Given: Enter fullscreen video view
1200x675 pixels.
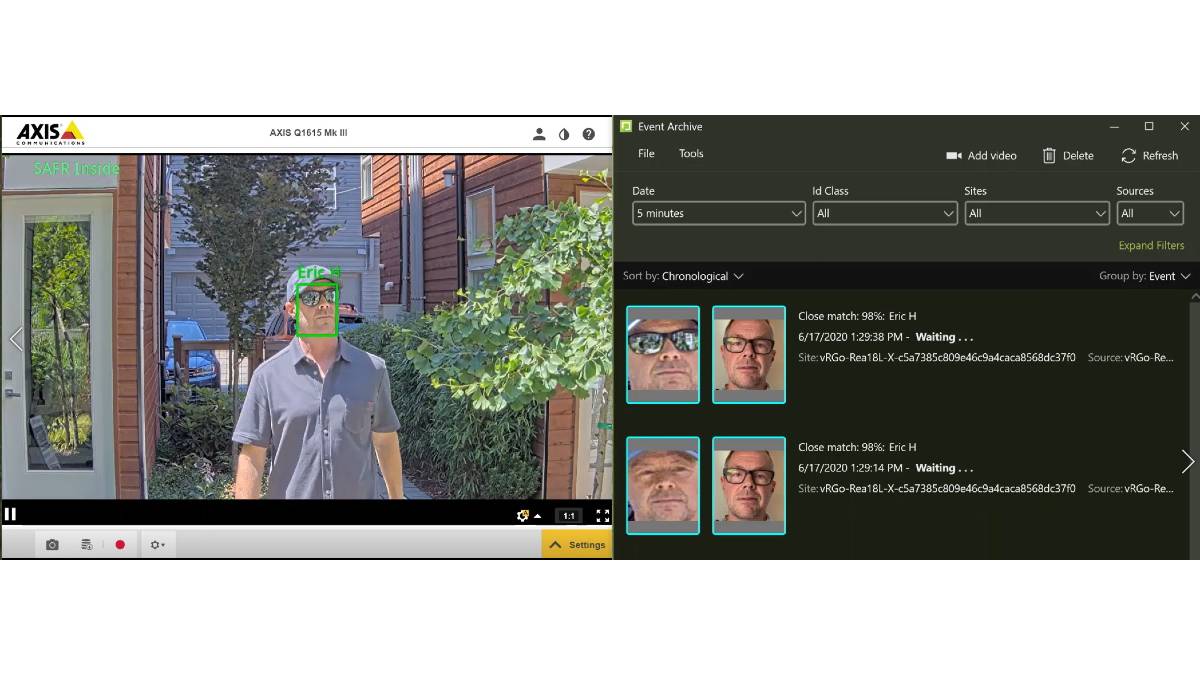Looking at the screenshot, I should click(603, 516).
